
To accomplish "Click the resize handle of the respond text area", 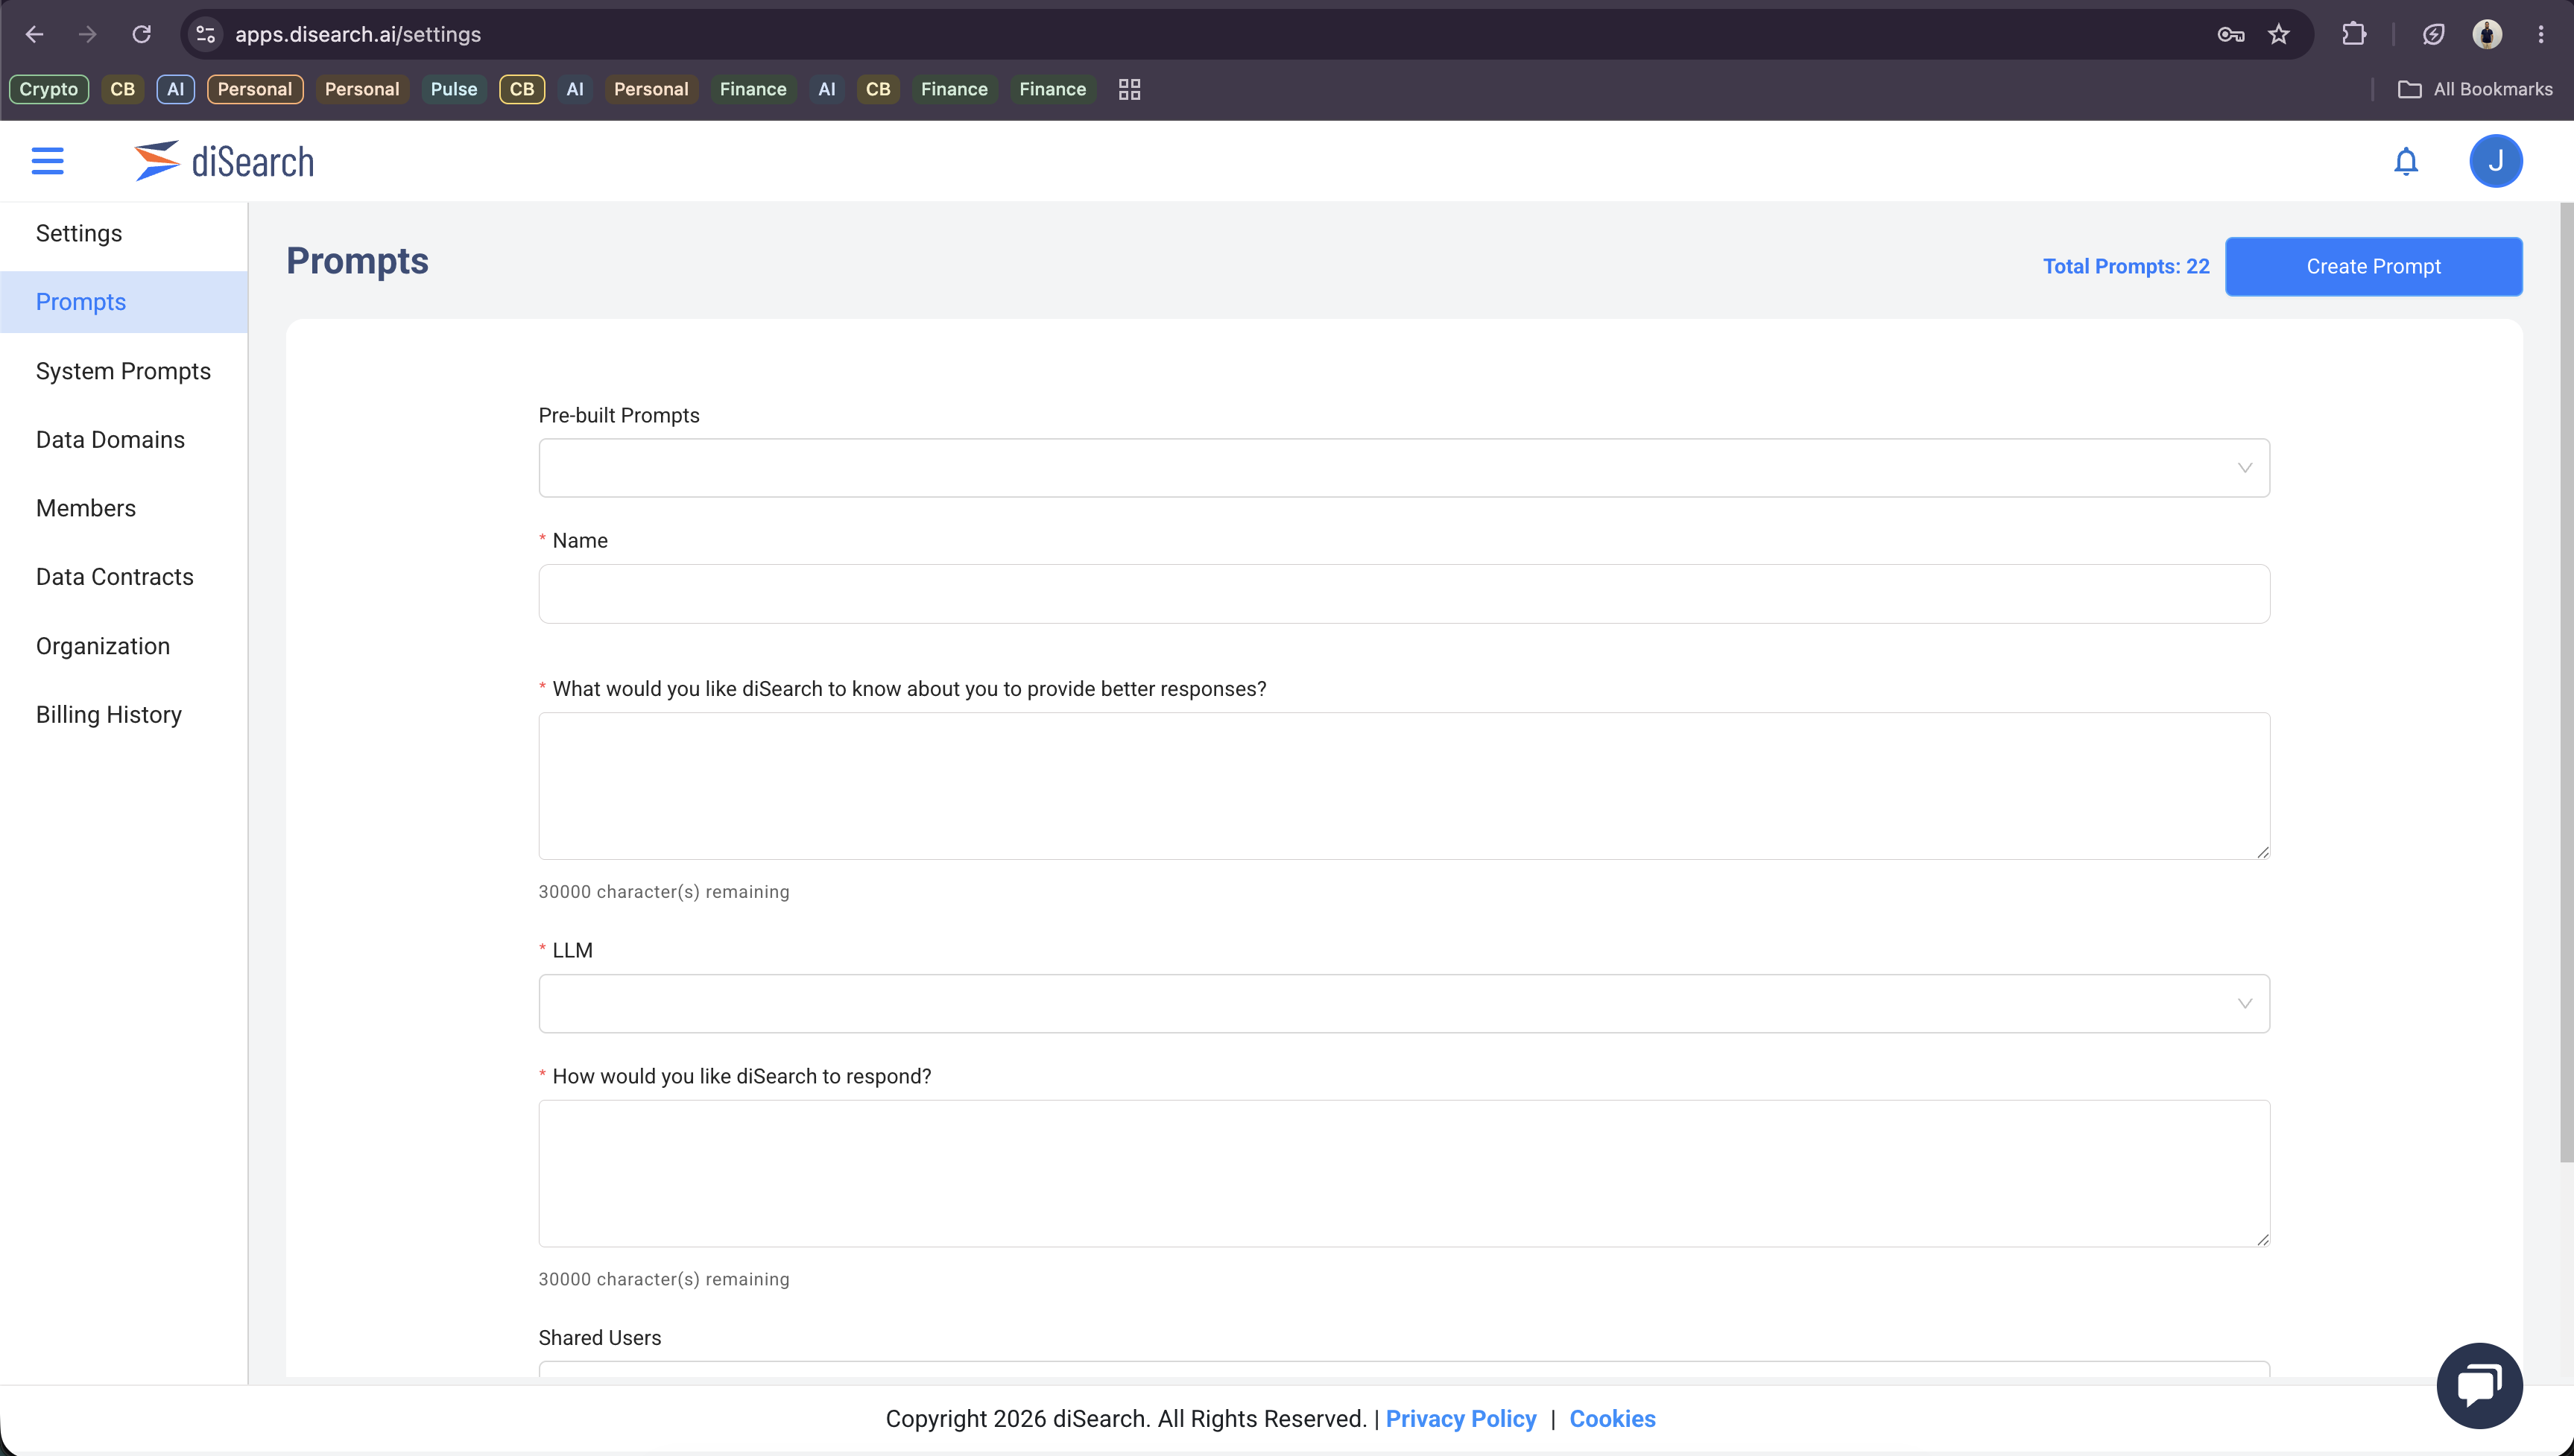I will pyautogui.click(x=2262, y=1239).
